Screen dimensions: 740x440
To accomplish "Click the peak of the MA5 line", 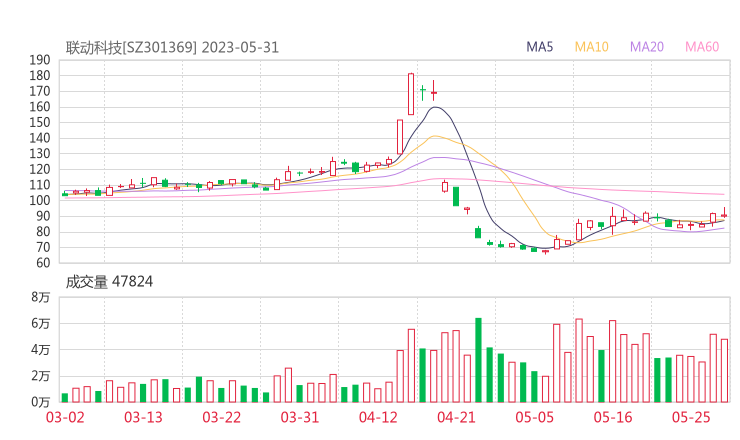I will [435, 107].
